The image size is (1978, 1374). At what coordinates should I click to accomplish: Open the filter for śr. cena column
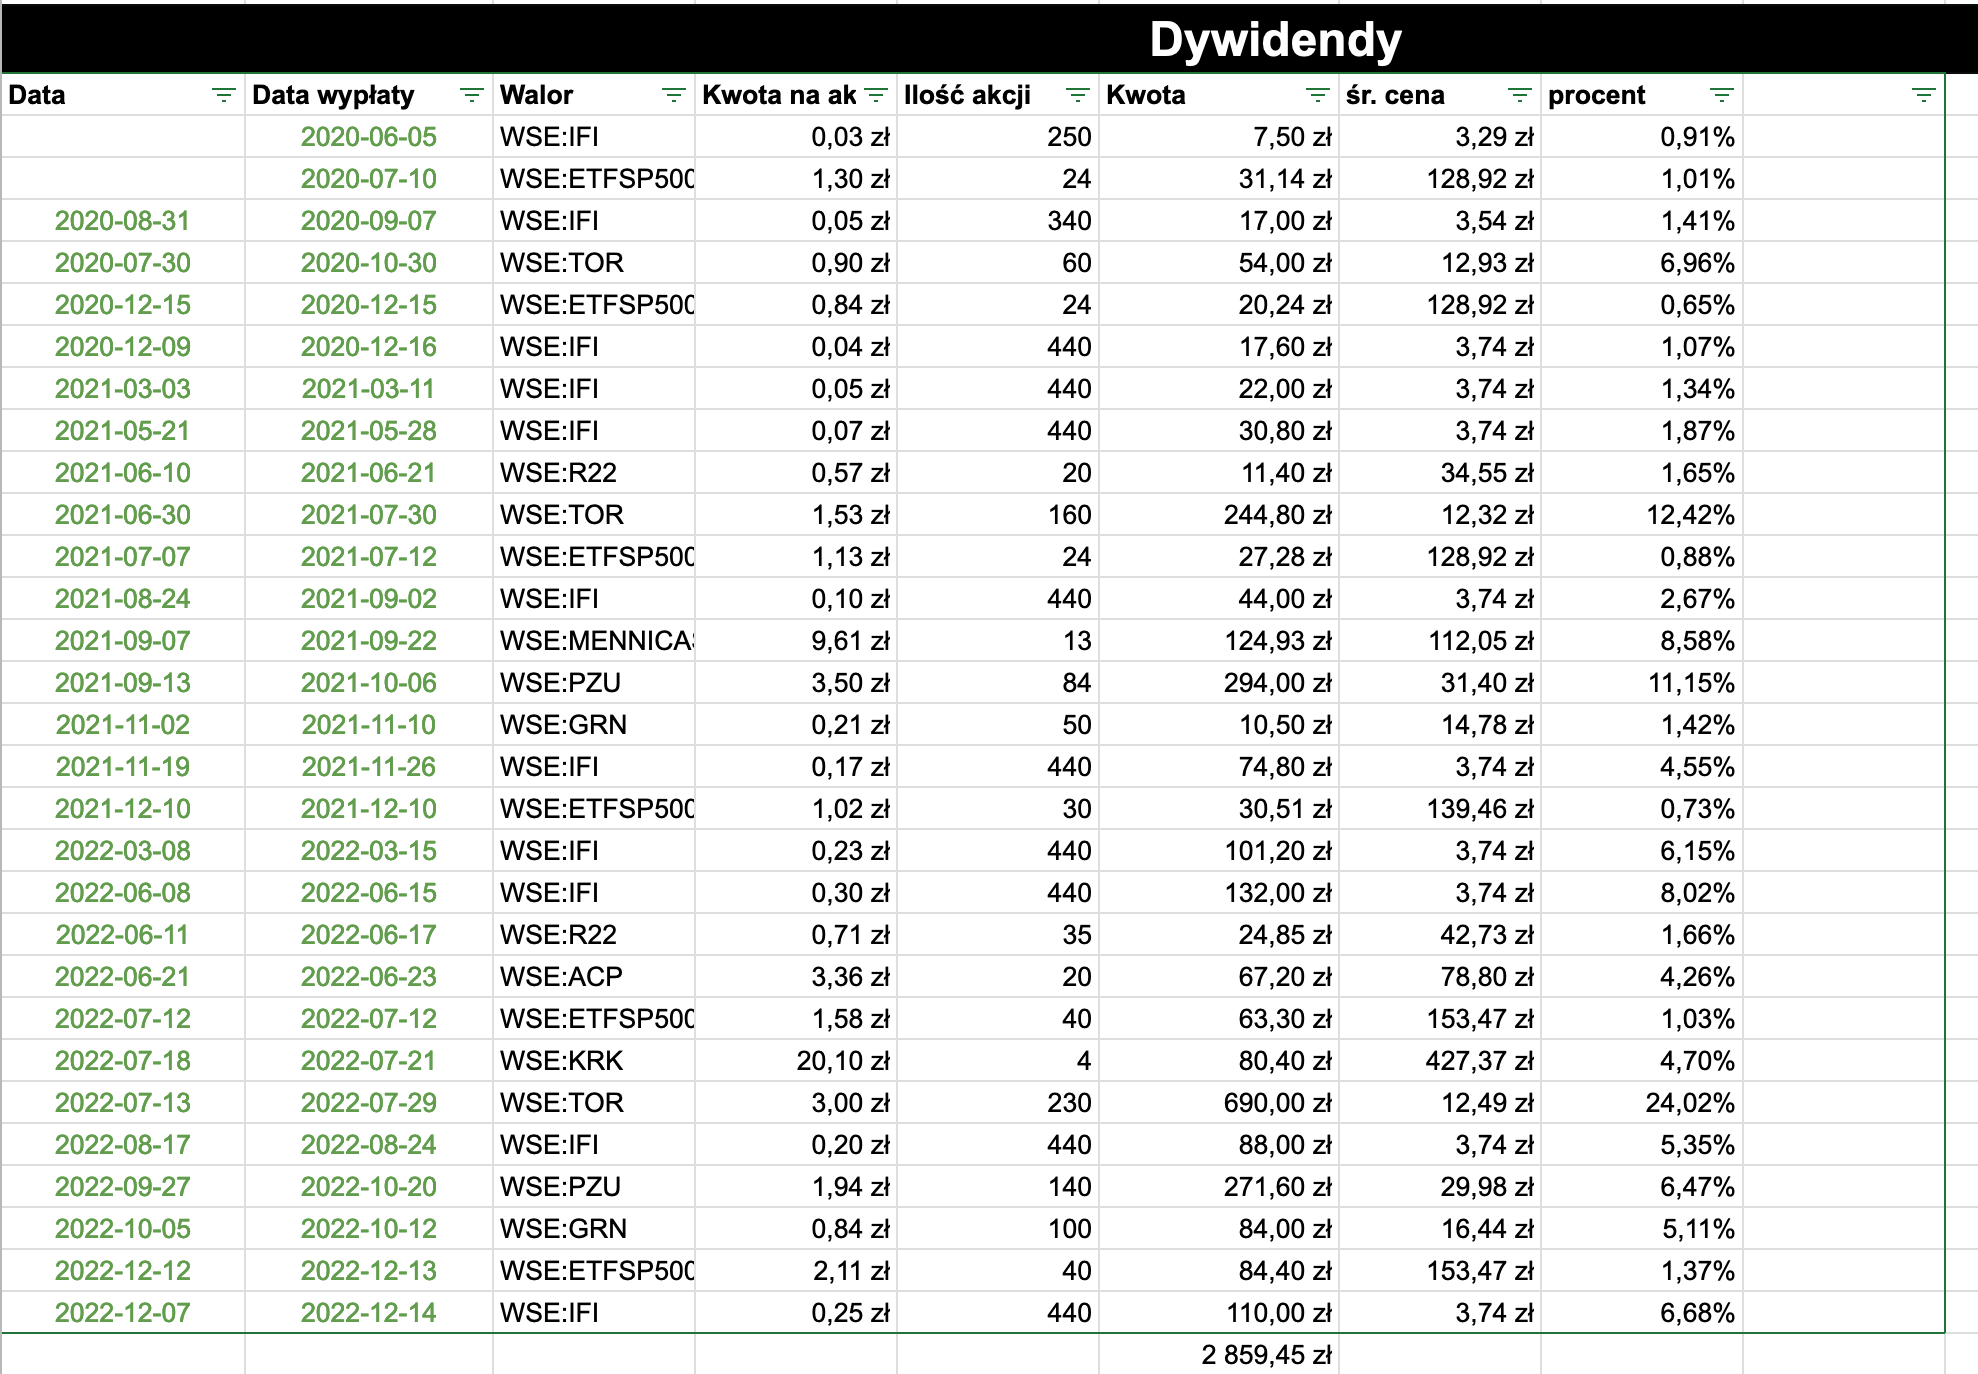1519,95
